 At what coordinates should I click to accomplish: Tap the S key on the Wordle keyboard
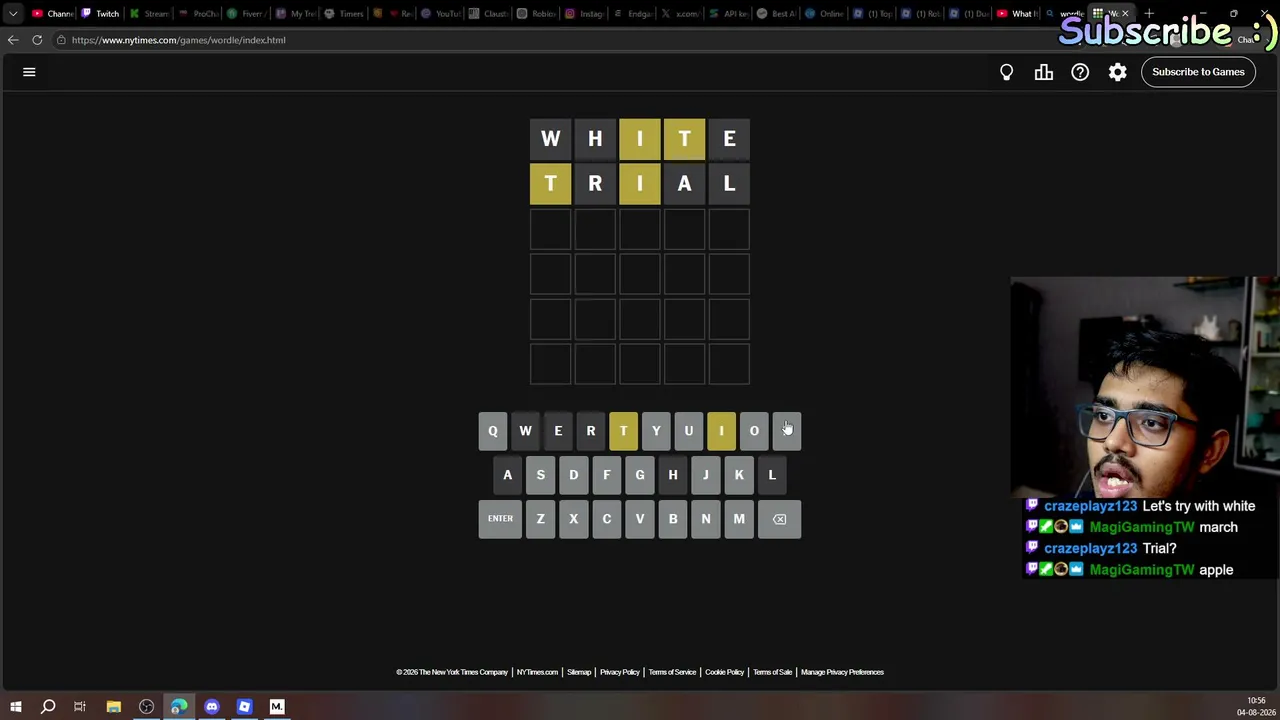coord(541,475)
